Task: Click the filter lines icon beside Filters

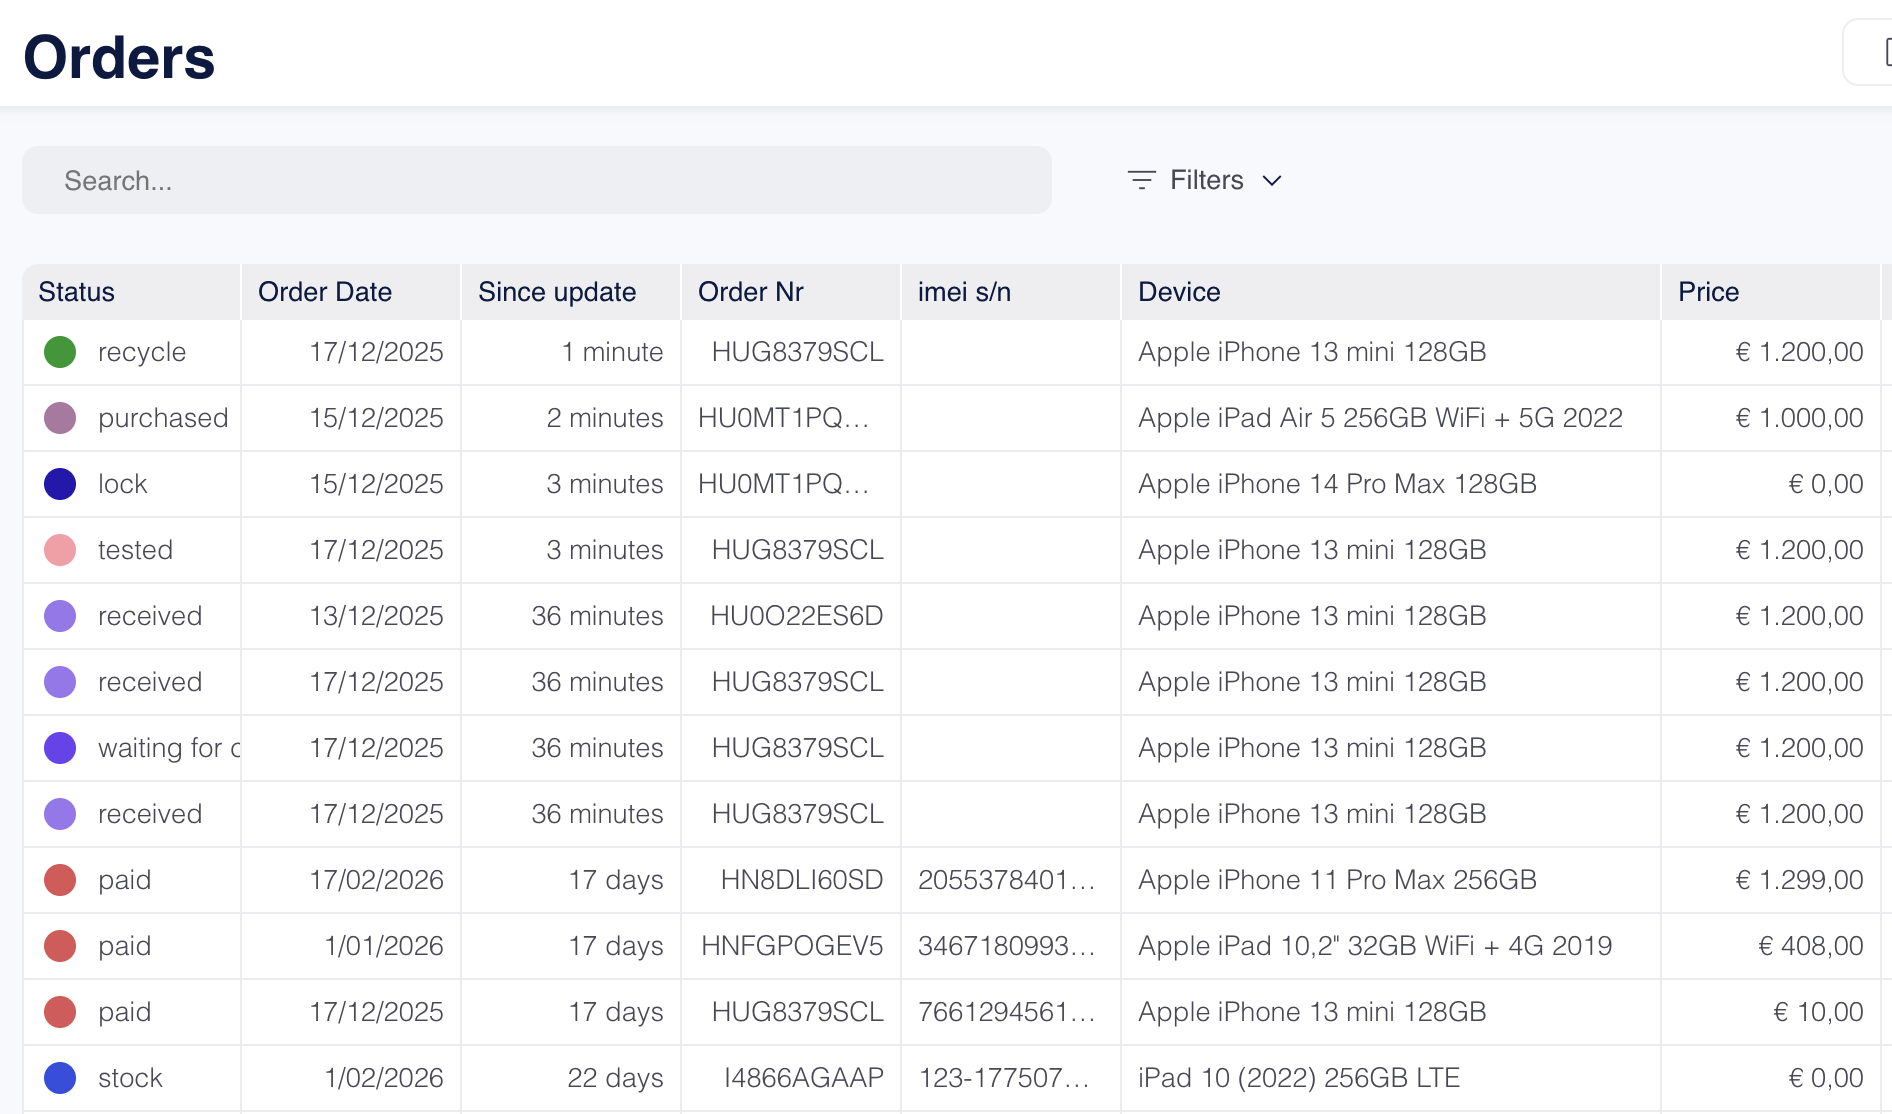Action: pyautogui.click(x=1141, y=180)
